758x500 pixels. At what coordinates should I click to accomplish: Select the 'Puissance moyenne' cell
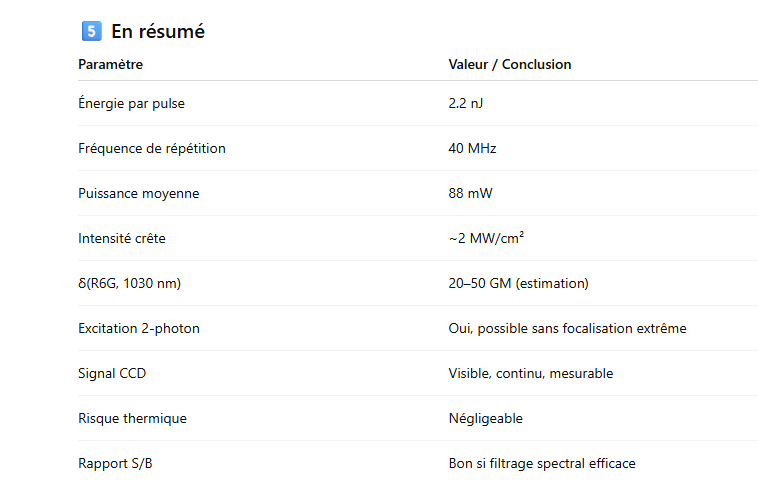(138, 193)
